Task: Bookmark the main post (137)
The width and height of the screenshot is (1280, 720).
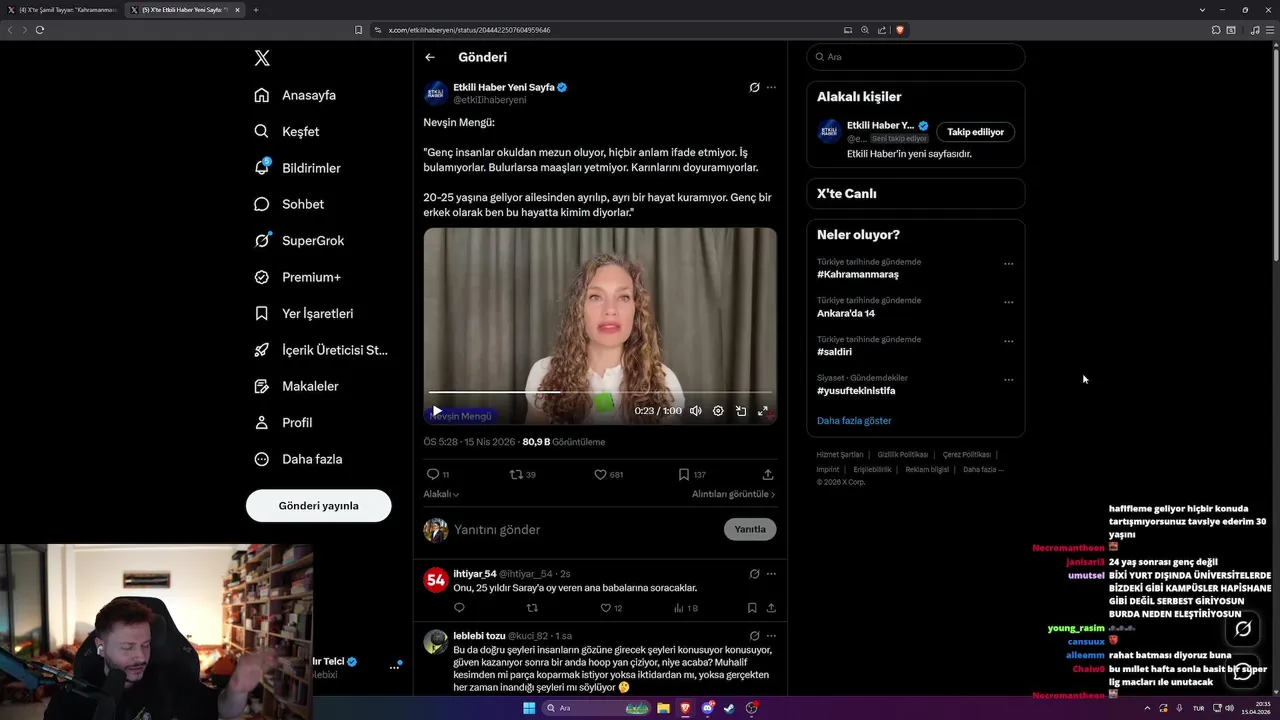Action: click(692, 474)
